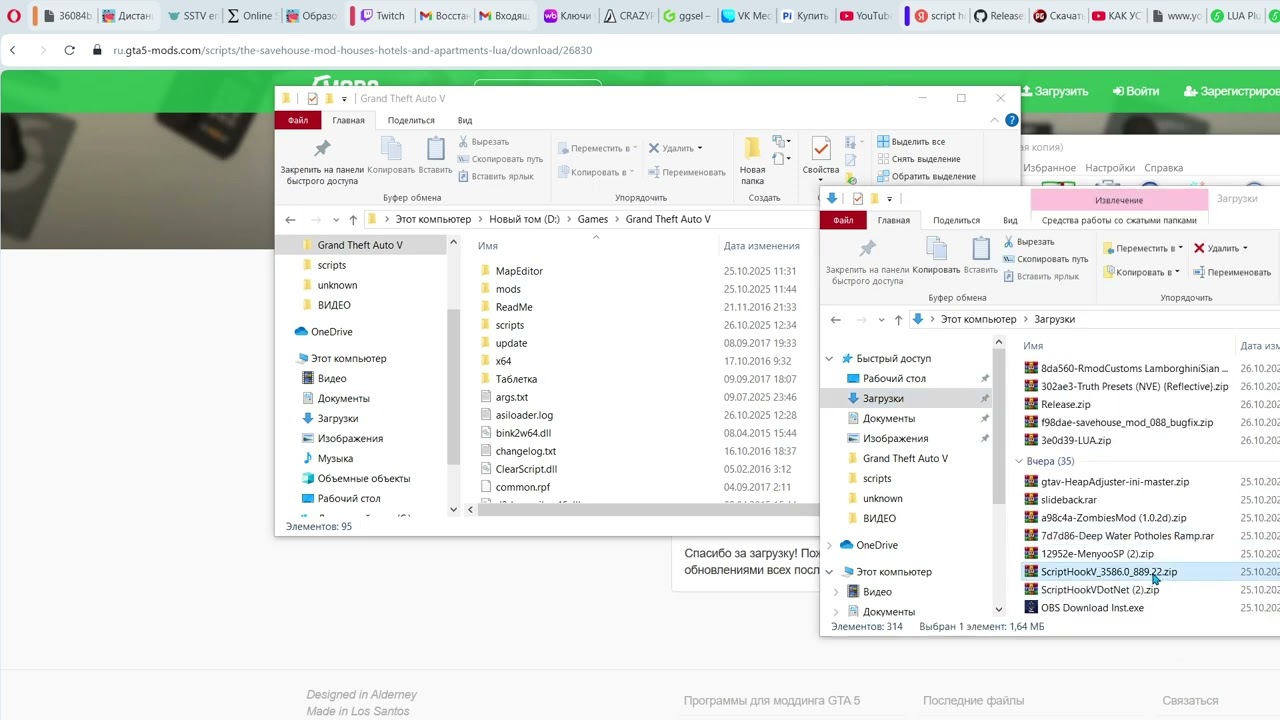Viewport: 1280px width, 720px height.
Task: Click the site security lock icon
Action: click(x=97, y=50)
